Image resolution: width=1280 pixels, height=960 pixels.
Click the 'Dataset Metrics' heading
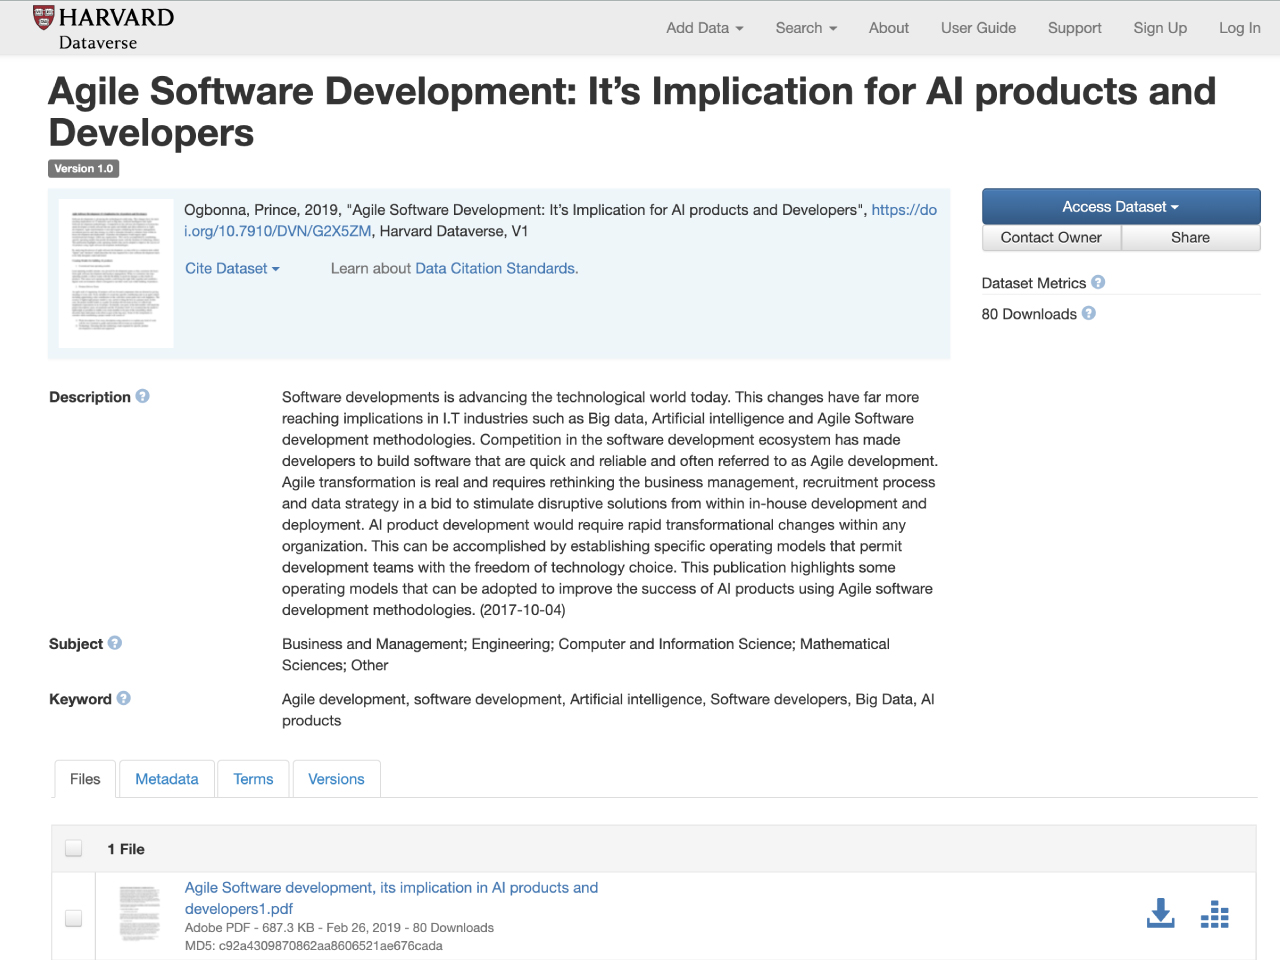[1033, 283]
